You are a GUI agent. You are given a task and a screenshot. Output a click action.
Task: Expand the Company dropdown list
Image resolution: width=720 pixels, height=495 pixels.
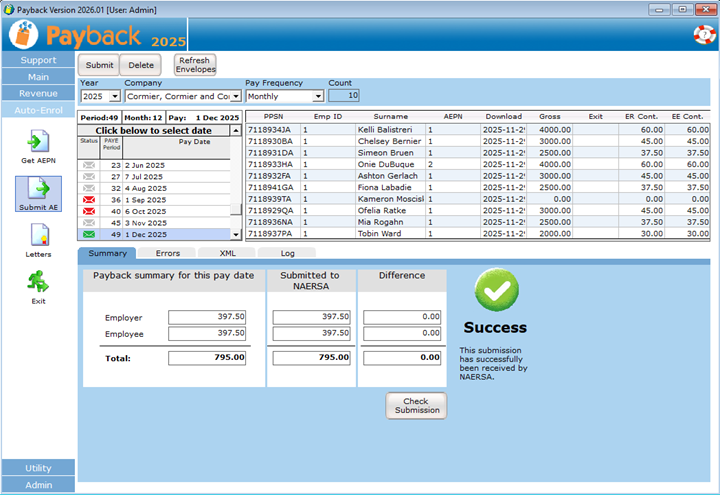(x=236, y=97)
